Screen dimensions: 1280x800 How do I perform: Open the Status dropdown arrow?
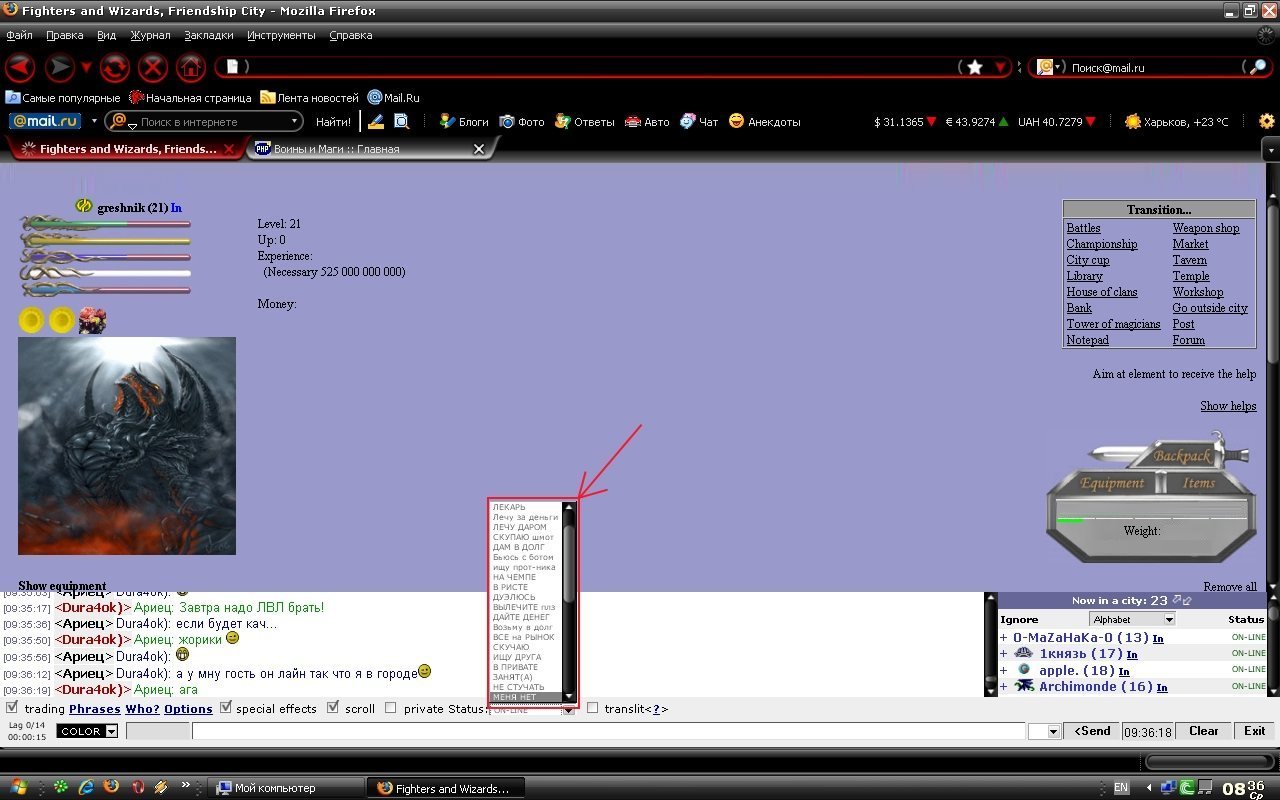tap(567, 709)
